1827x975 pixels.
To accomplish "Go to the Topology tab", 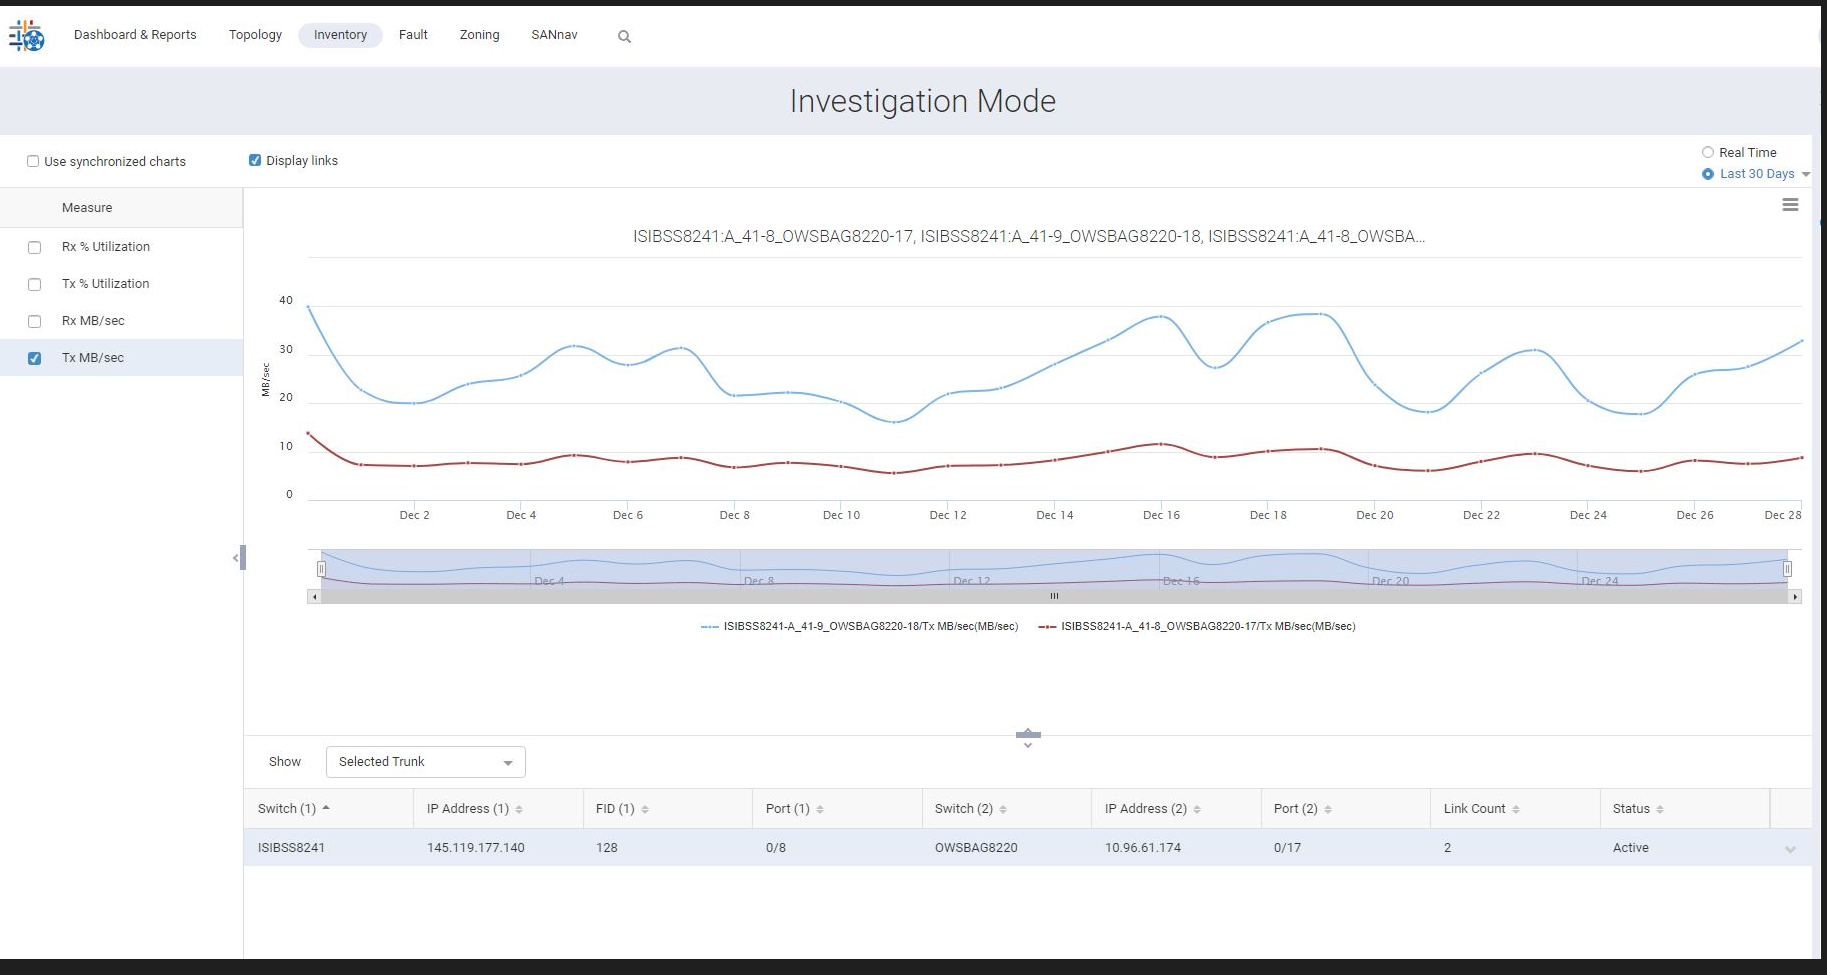I will [x=255, y=35].
